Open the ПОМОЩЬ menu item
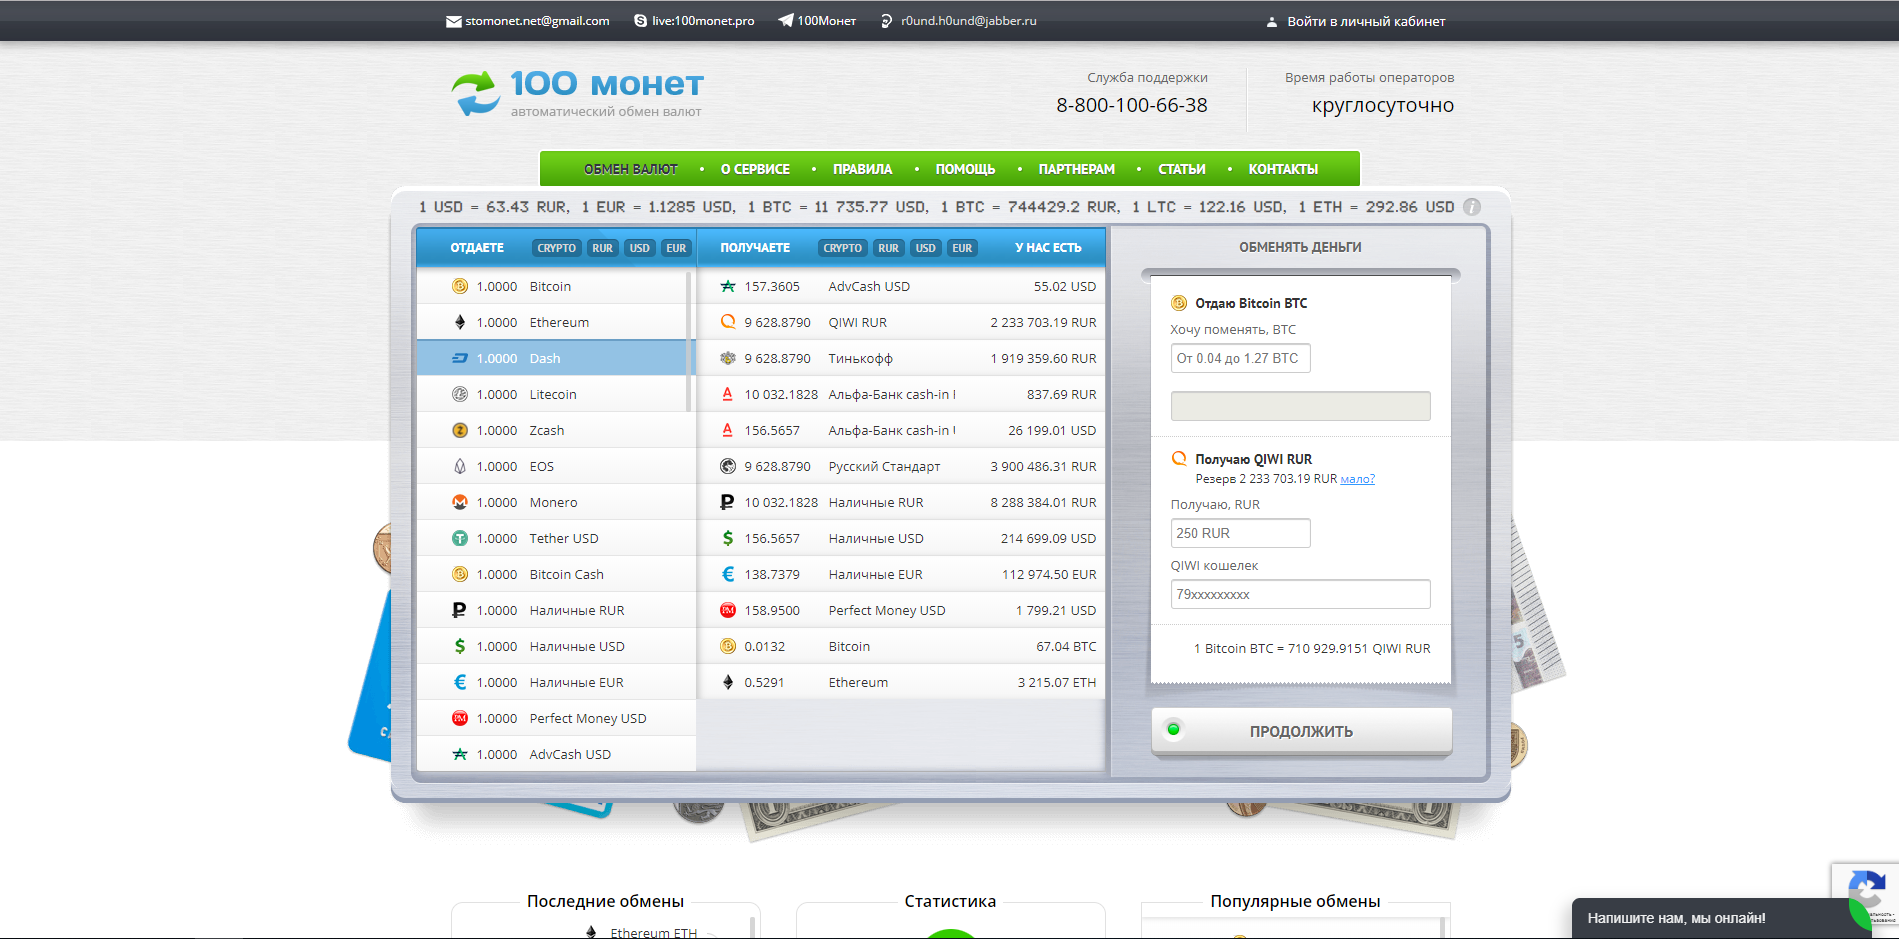The image size is (1899, 939). (x=966, y=169)
